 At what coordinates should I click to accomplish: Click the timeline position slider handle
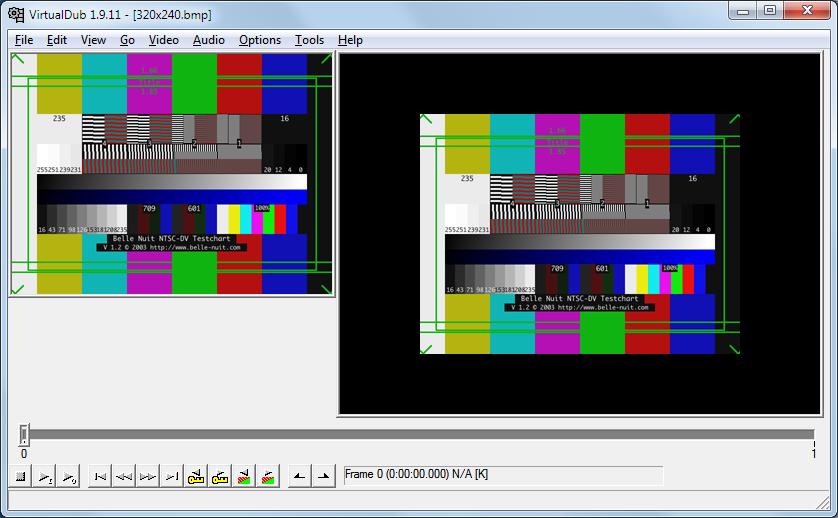[24, 435]
